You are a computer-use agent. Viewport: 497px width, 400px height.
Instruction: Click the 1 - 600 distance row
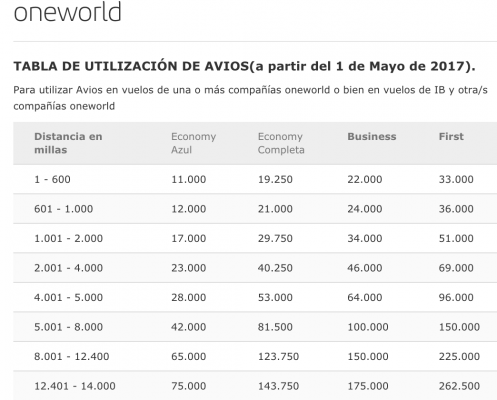pyautogui.click(x=255, y=179)
